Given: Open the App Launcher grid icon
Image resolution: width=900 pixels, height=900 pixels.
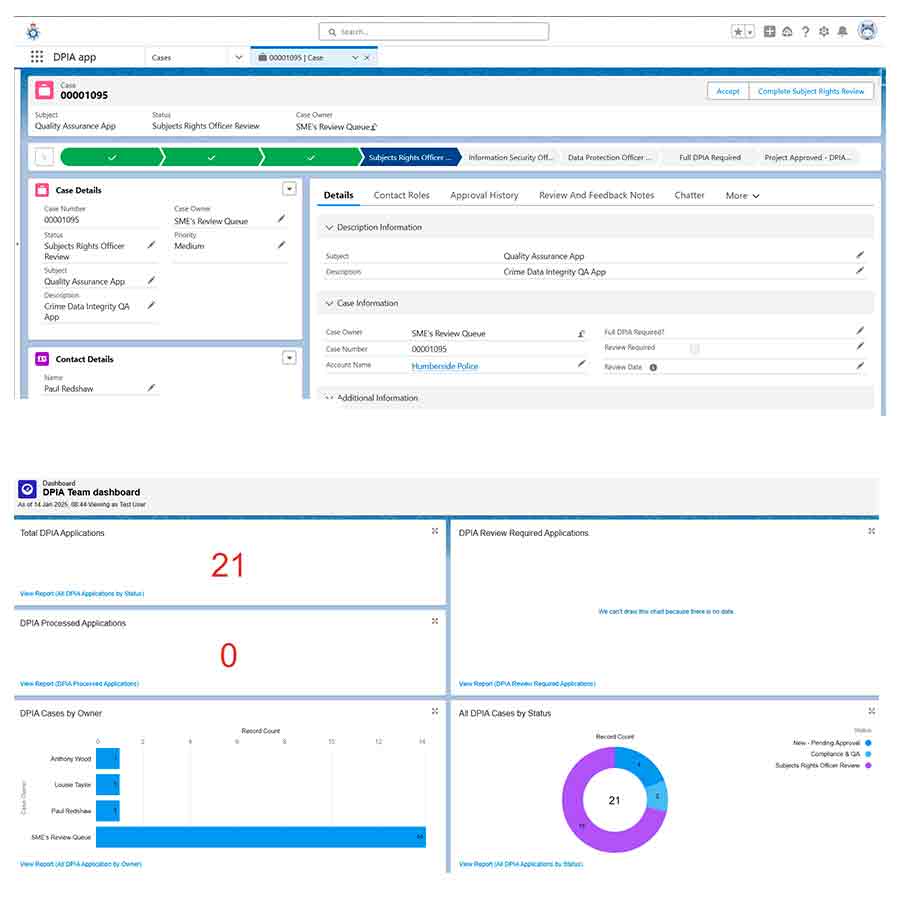Looking at the screenshot, I should tap(37, 57).
